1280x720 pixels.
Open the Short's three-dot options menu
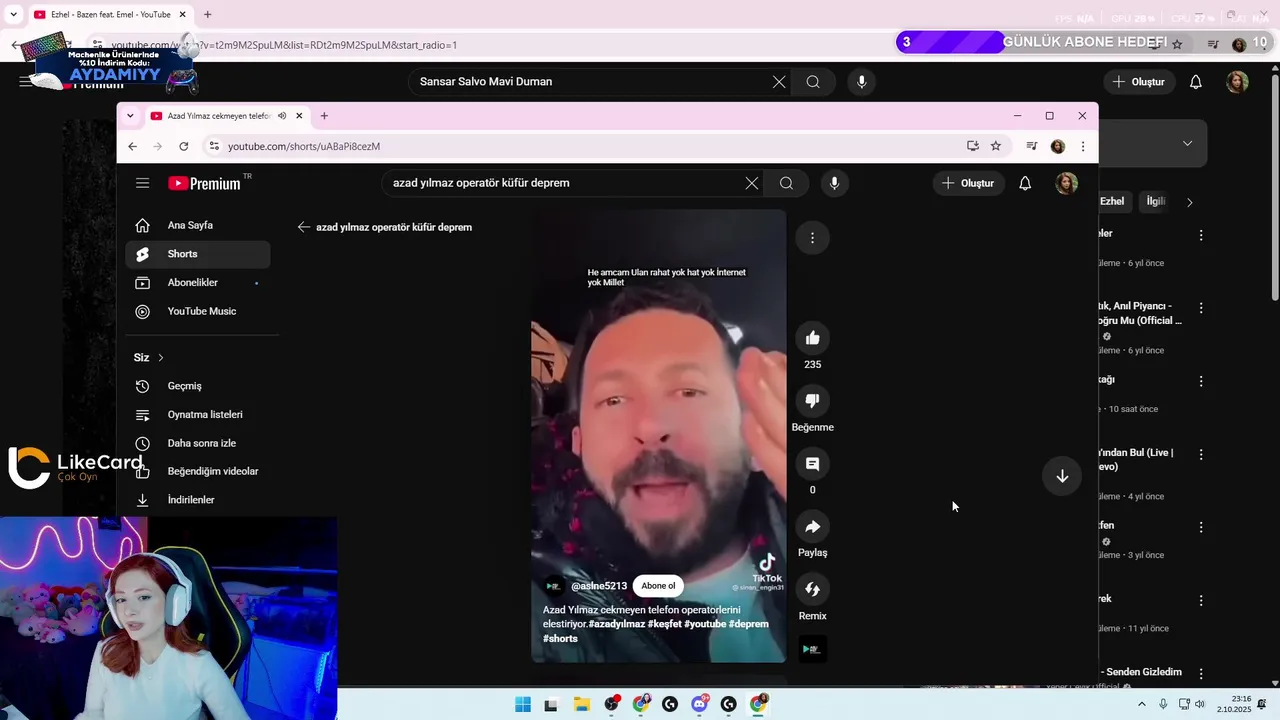tap(812, 238)
